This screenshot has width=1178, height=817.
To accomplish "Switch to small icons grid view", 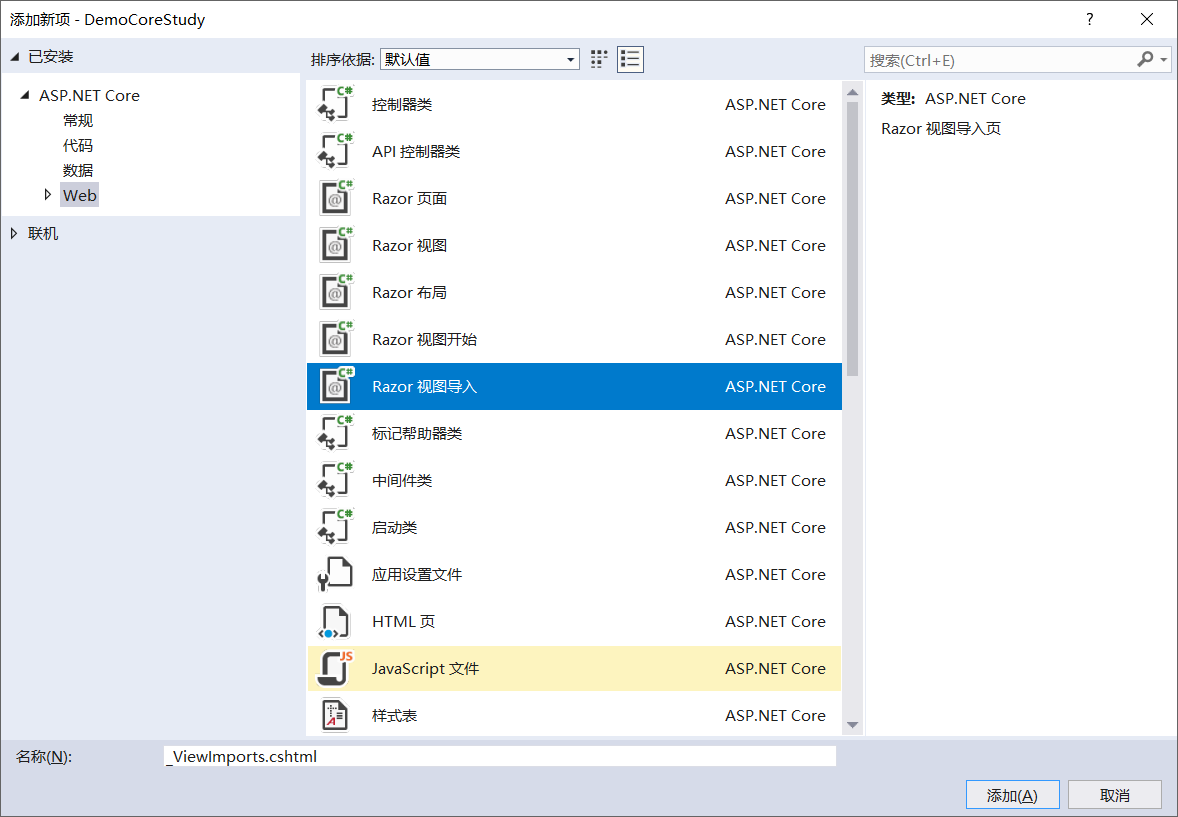I will [599, 59].
